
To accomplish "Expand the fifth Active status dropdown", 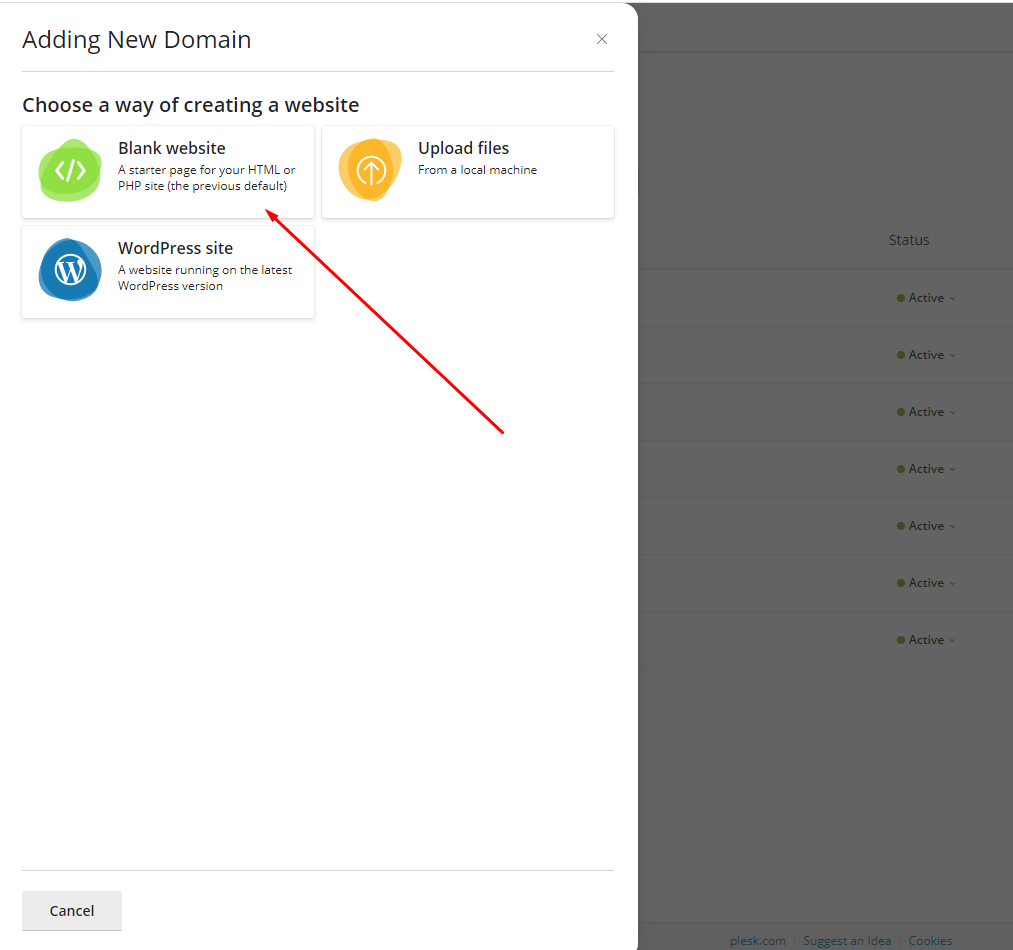I will [926, 525].
